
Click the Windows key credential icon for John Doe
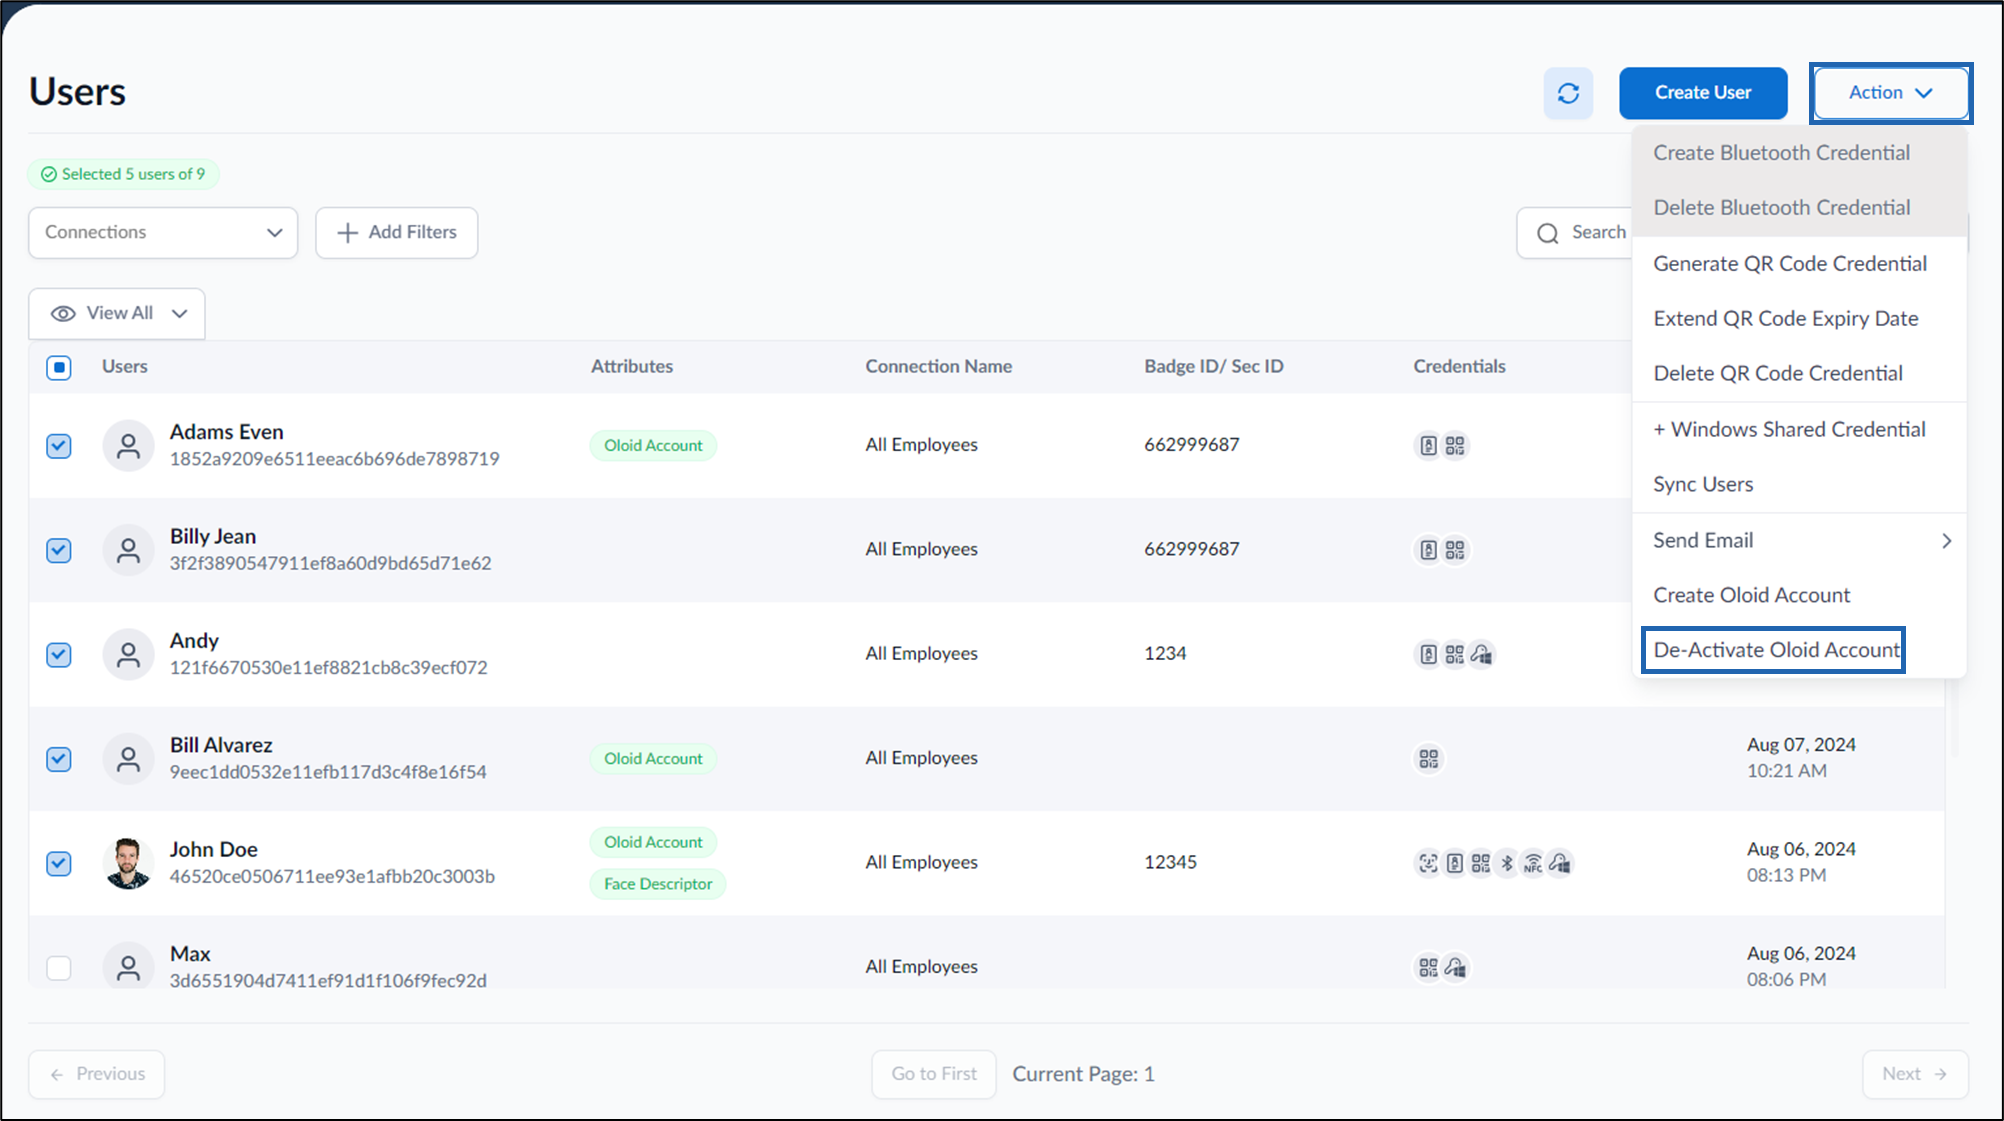pos(1560,863)
